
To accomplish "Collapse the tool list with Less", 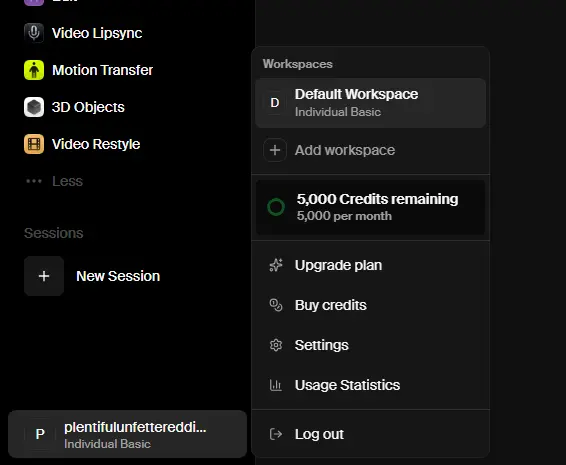I will (54, 181).
